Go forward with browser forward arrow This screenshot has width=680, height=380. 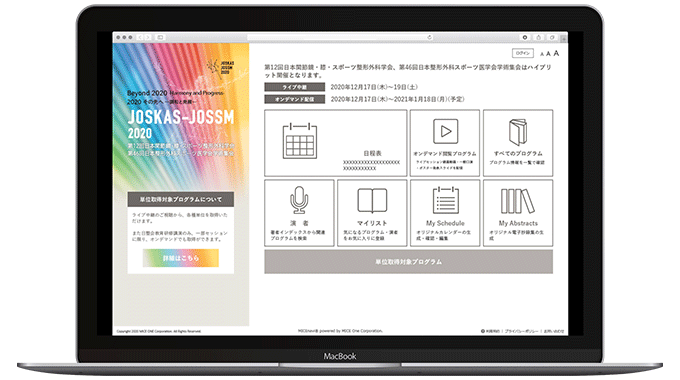pos(148,38)
